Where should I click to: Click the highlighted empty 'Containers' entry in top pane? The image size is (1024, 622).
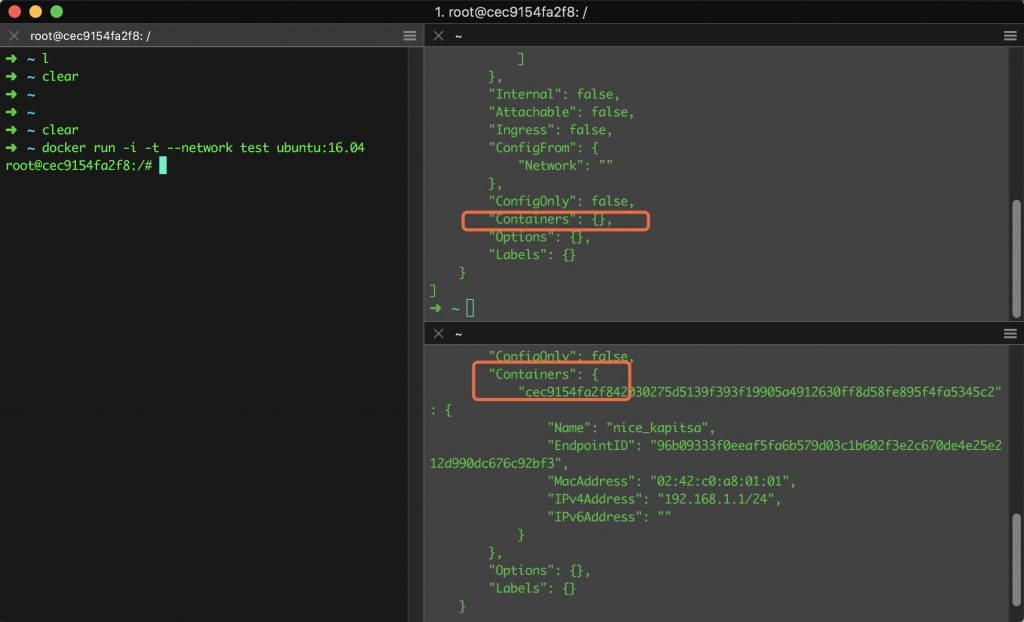coord(554,218)
